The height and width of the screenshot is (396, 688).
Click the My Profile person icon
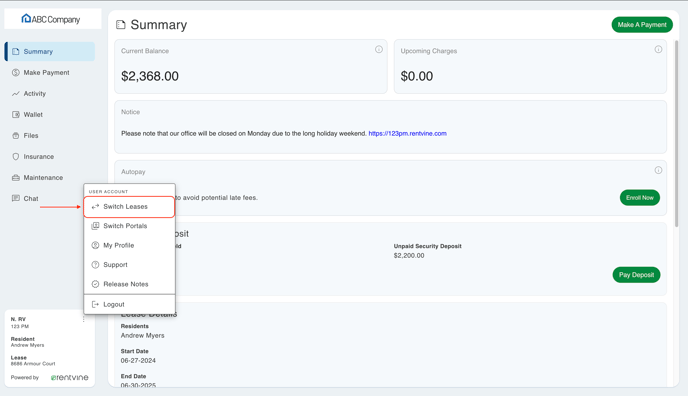tap(95, 246)
